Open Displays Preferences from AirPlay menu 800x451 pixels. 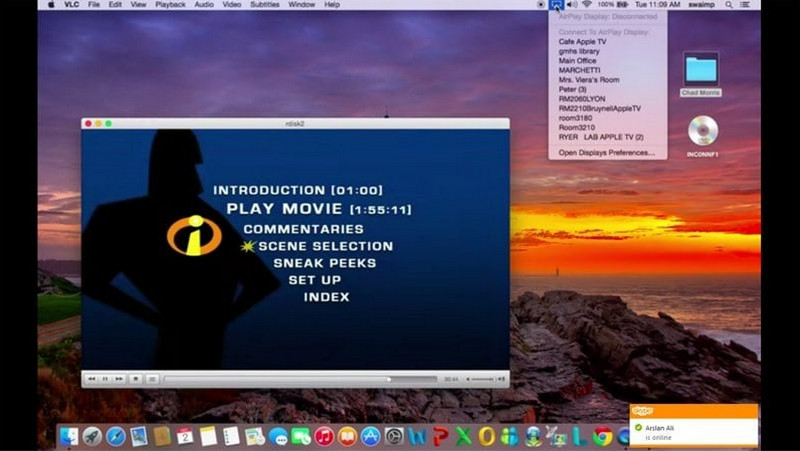click(607, 153)
